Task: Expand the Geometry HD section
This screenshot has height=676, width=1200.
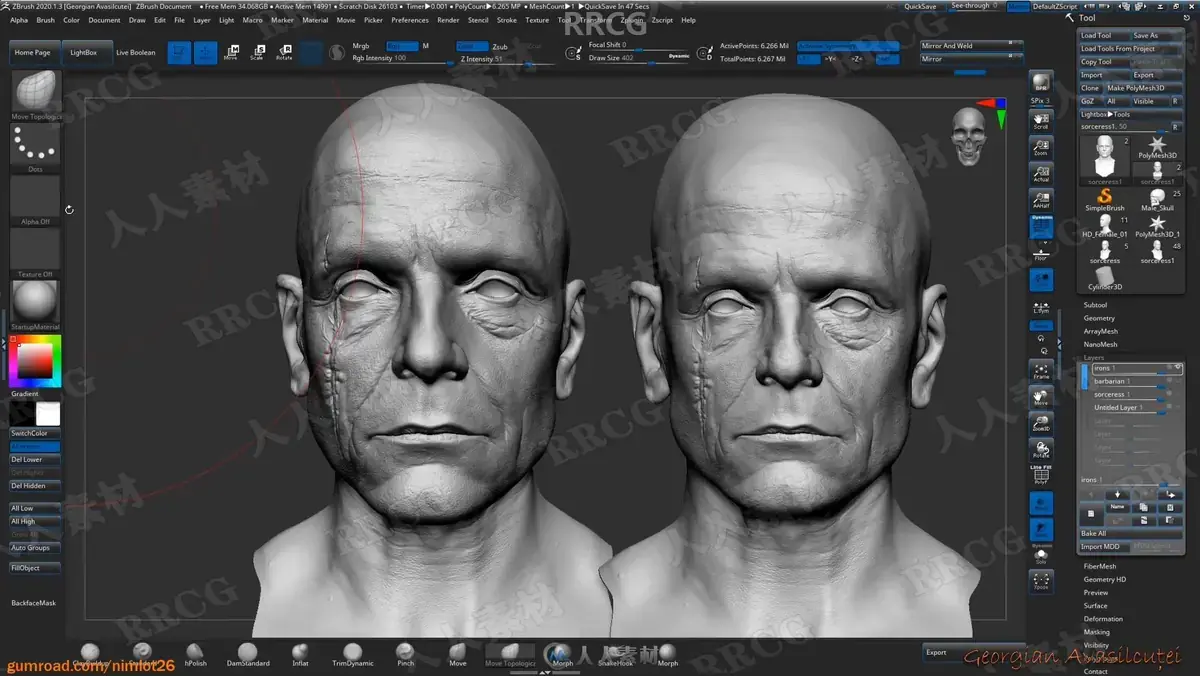Action: click(1105, 579)
